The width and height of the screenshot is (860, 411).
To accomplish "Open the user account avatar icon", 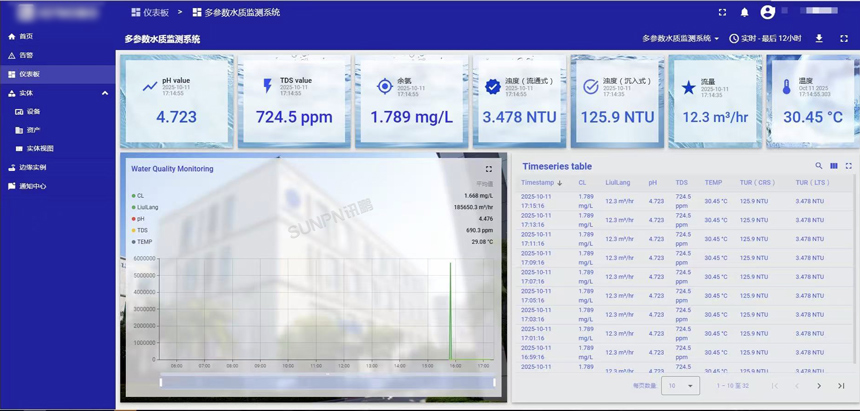I will [768, 12].
